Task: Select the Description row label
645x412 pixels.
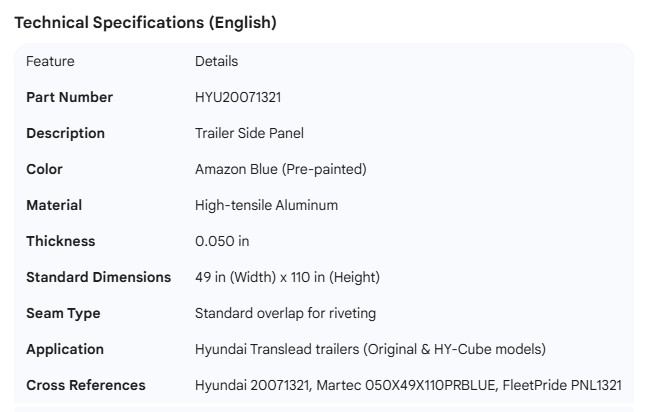Action: pos(65,133)
